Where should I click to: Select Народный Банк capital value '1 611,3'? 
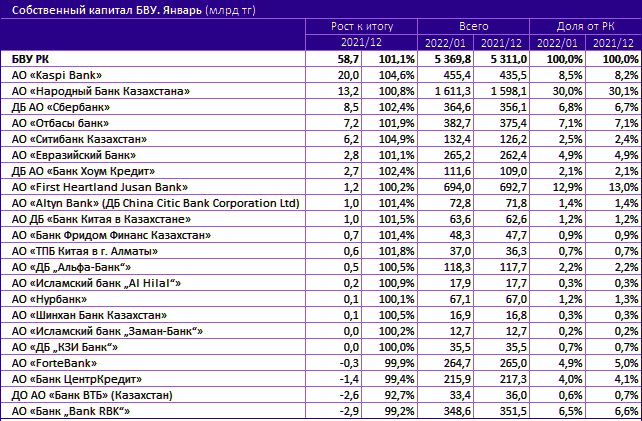point(452,91)
